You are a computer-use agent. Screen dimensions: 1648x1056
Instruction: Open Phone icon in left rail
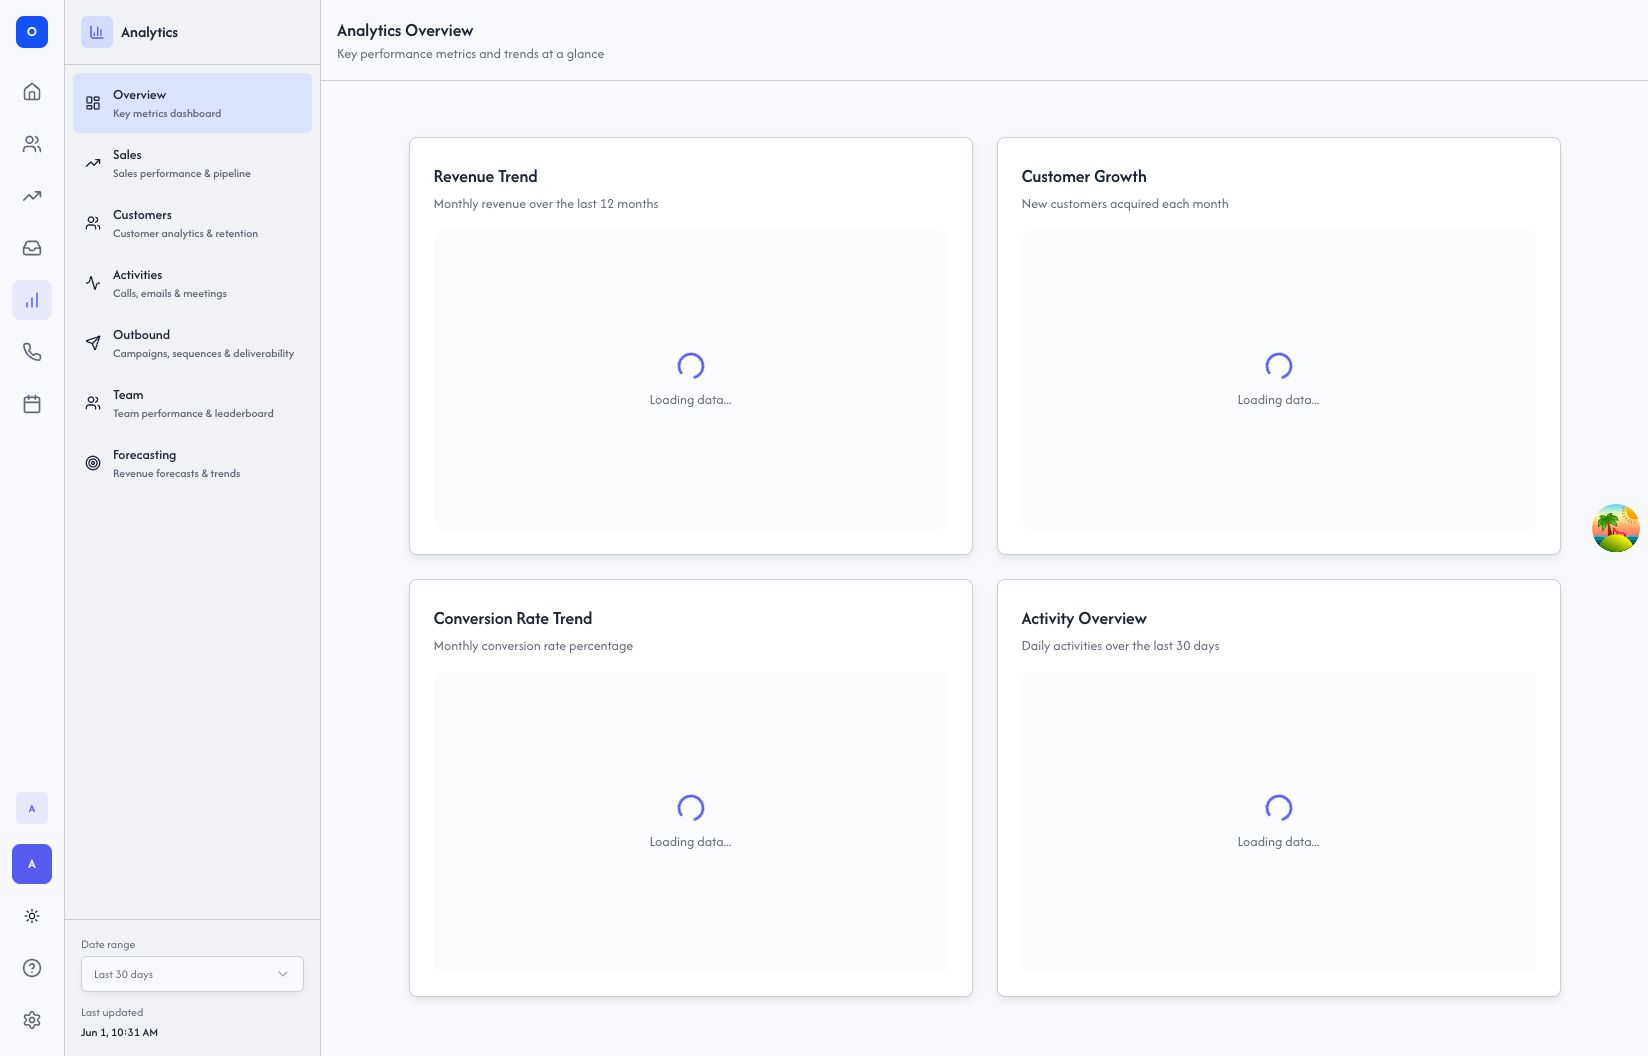click(32, 352)
